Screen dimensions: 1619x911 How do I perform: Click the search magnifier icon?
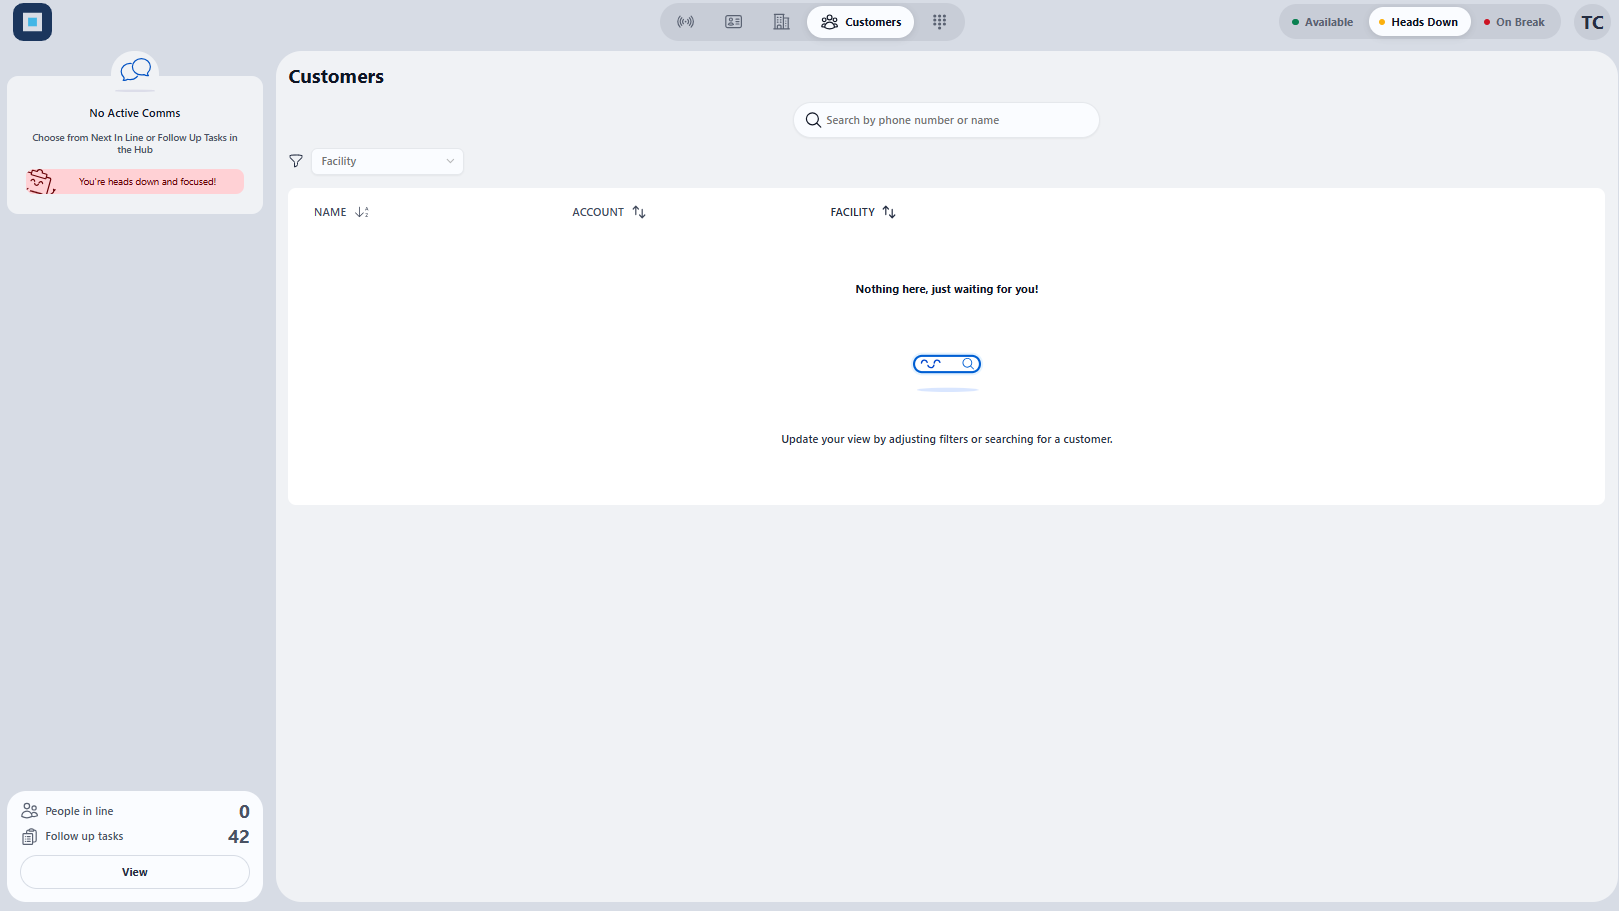(813, 120)
